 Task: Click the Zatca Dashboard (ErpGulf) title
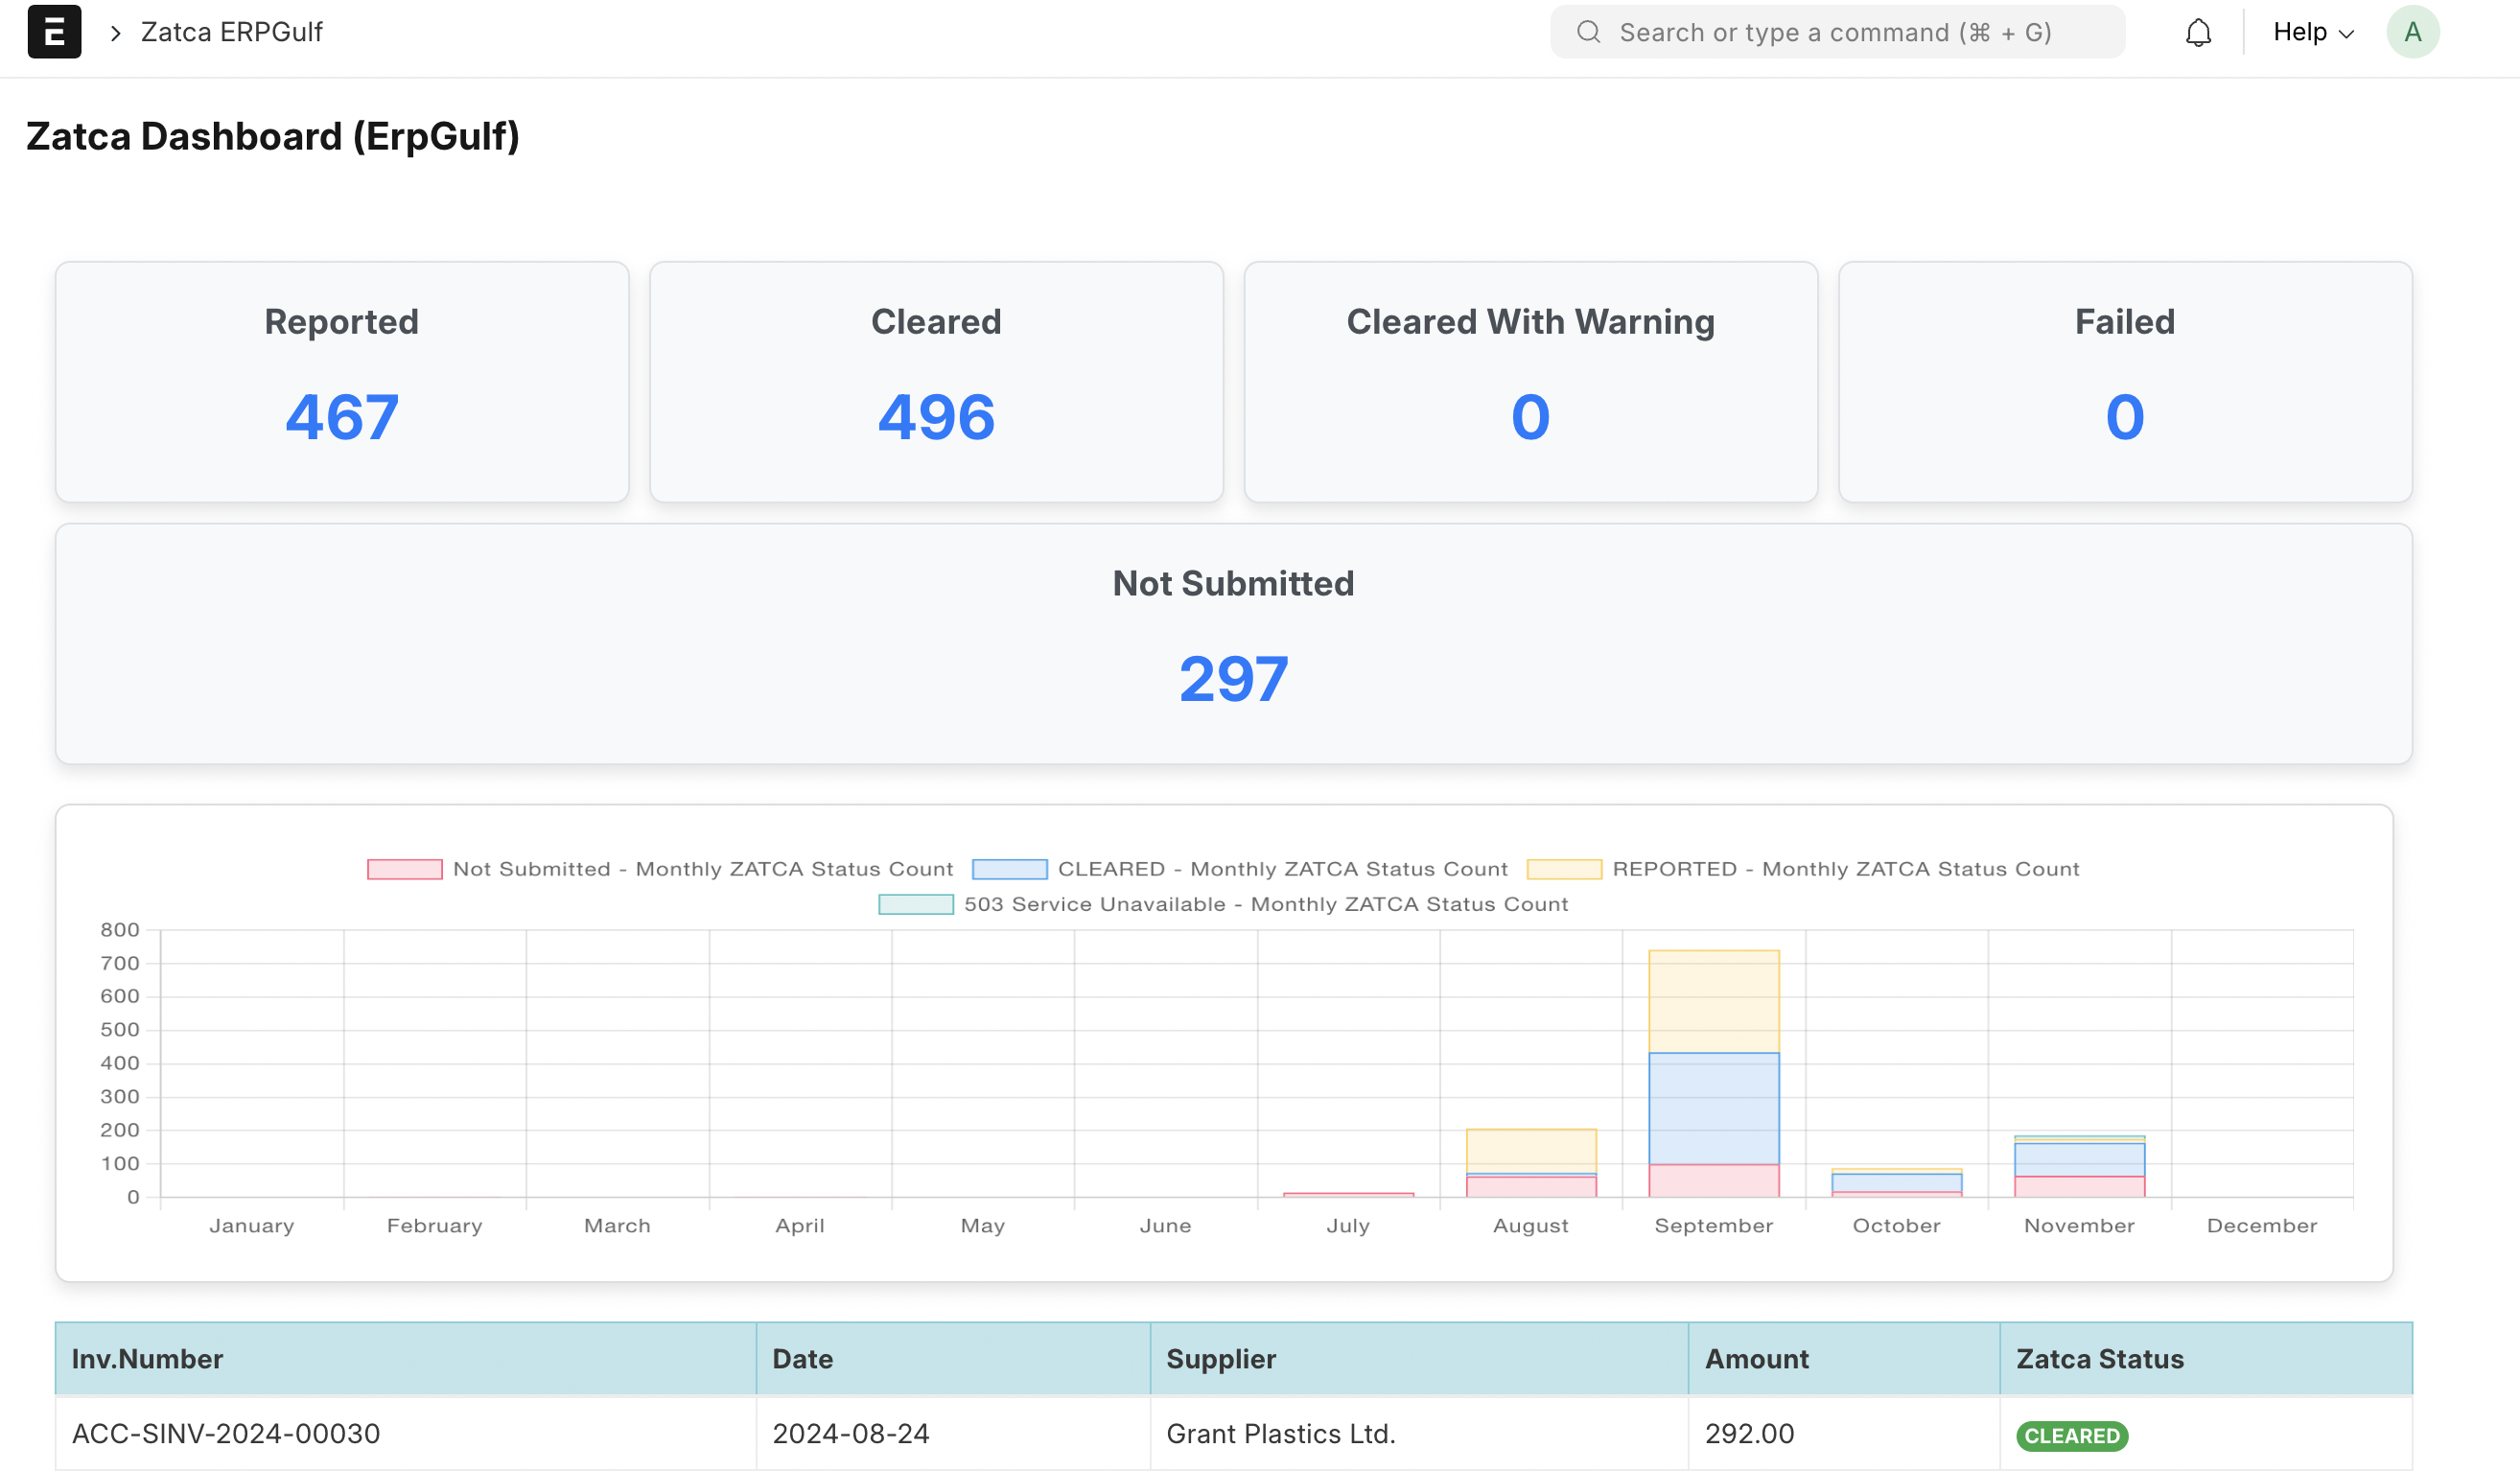tap(273, 136)
